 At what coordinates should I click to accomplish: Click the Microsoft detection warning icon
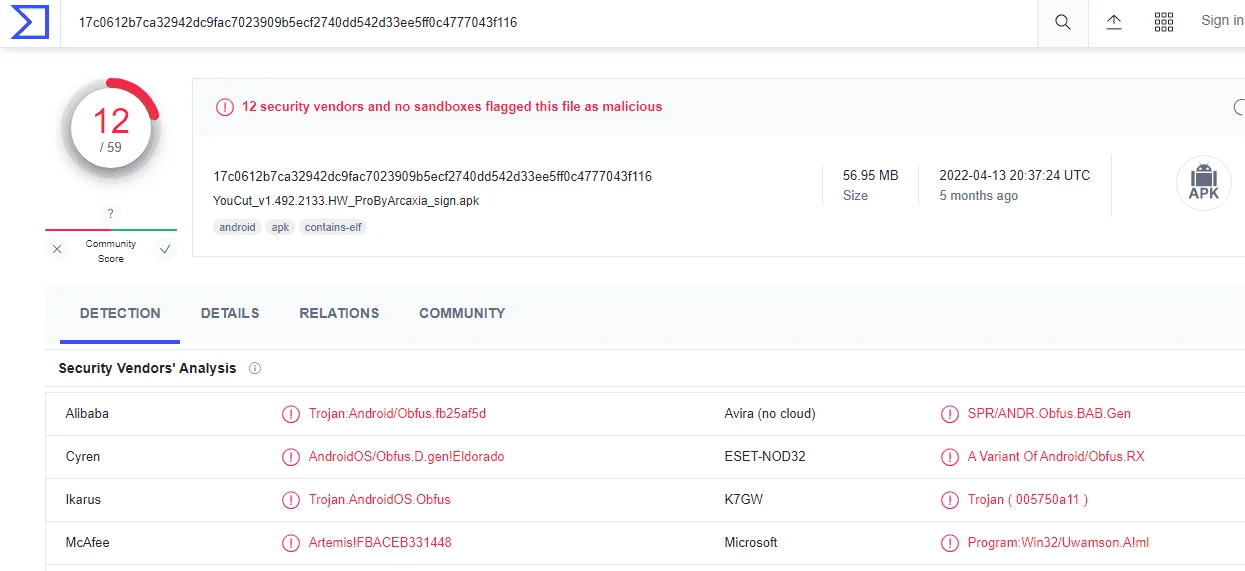(950, 543)
